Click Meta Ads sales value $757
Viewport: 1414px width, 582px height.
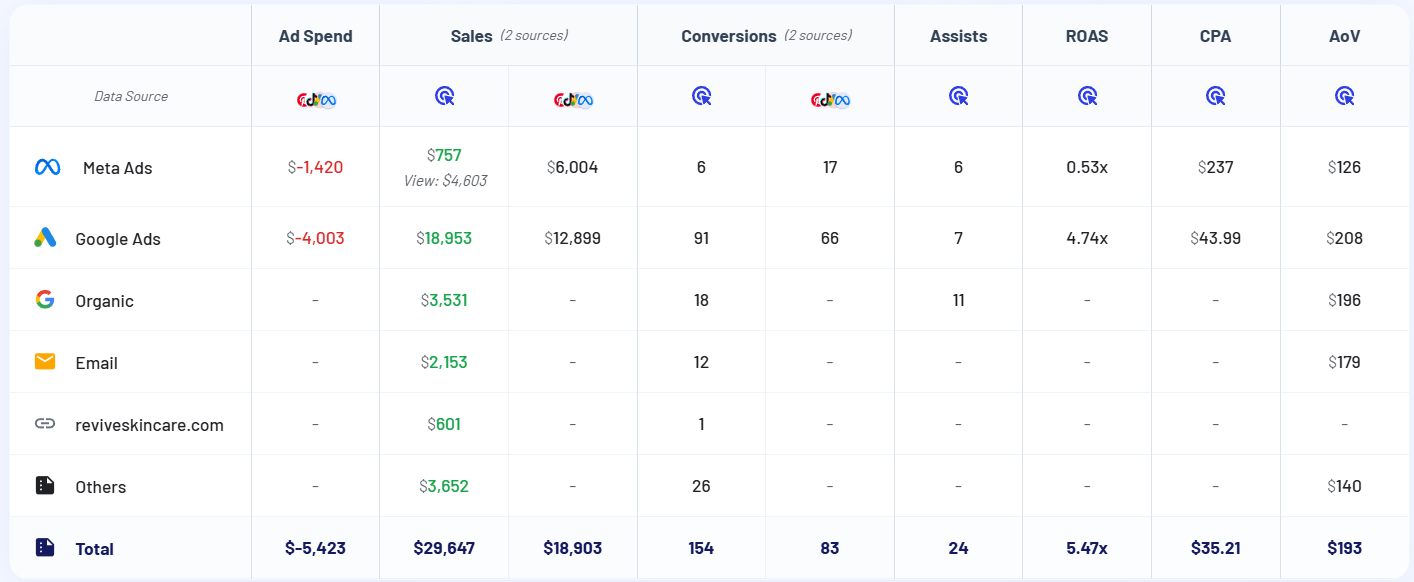pos(444,155)
